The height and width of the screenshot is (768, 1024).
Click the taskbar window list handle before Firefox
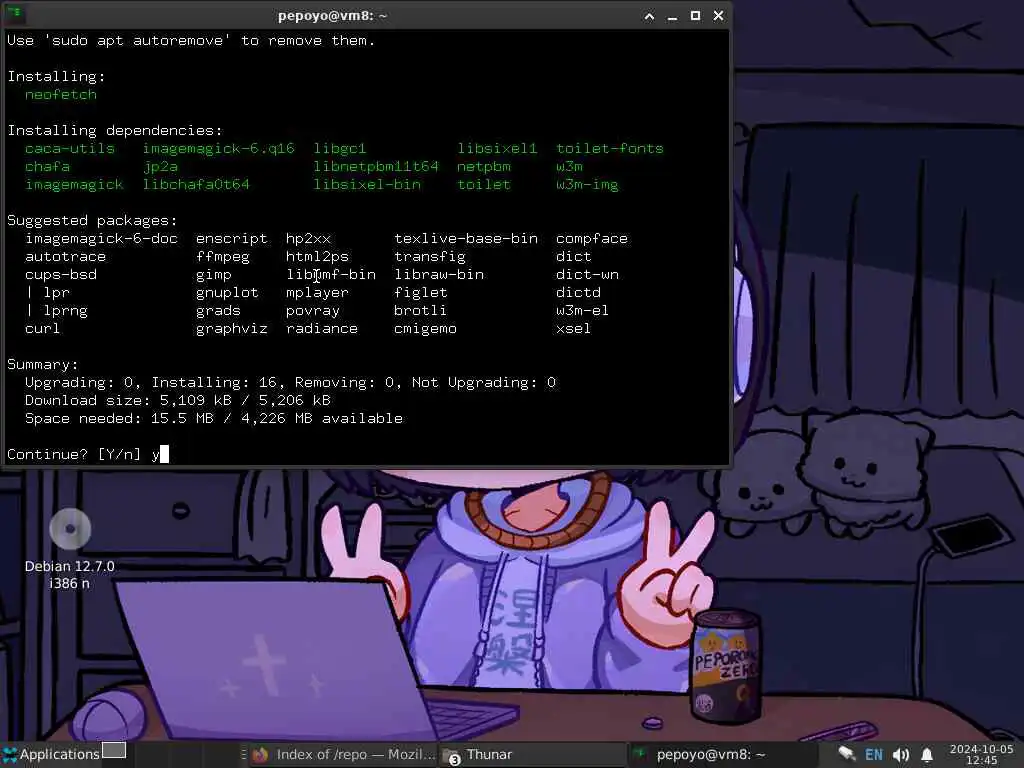click(244, 754)
